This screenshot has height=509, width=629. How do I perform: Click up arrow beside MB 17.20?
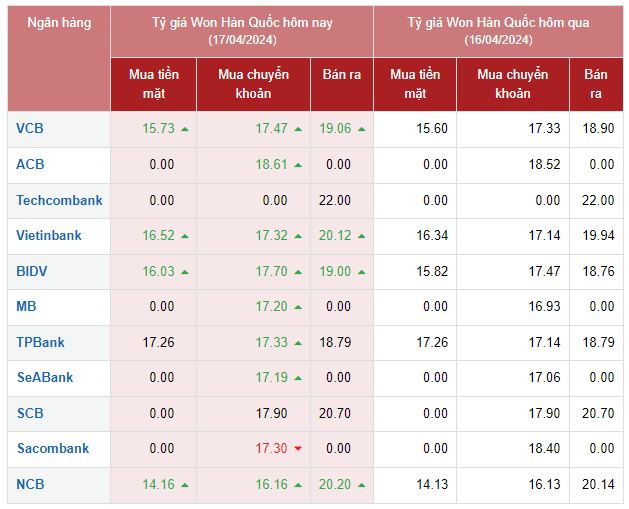pos(298,307)
